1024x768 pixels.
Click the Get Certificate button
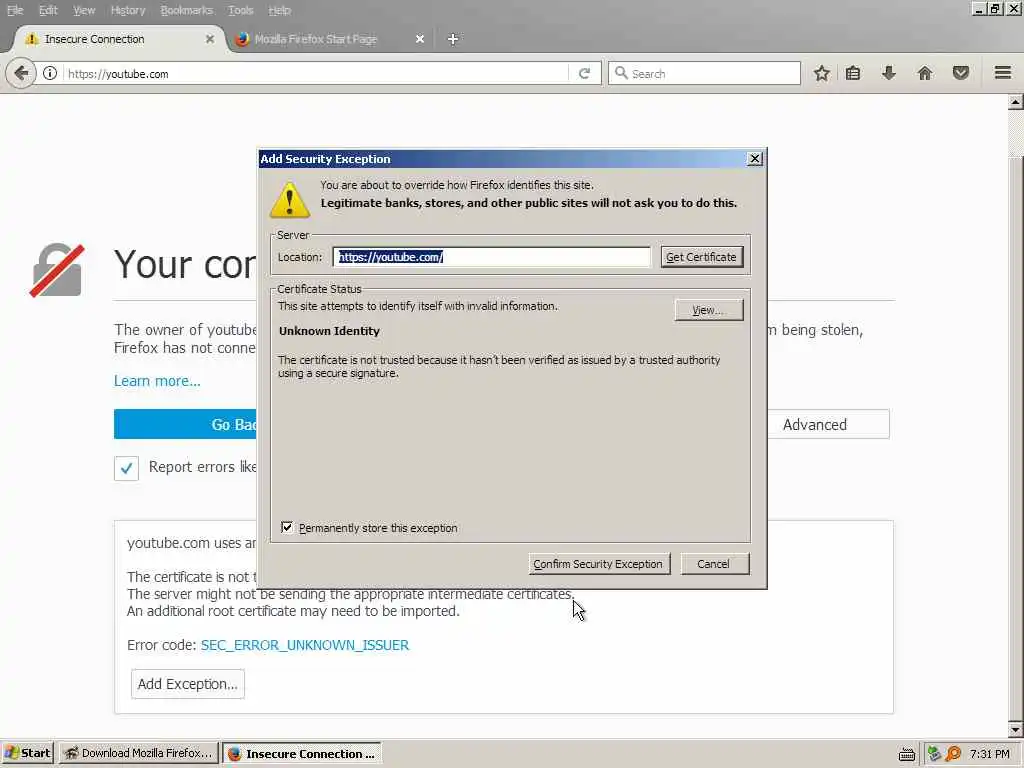click(701, 257)
